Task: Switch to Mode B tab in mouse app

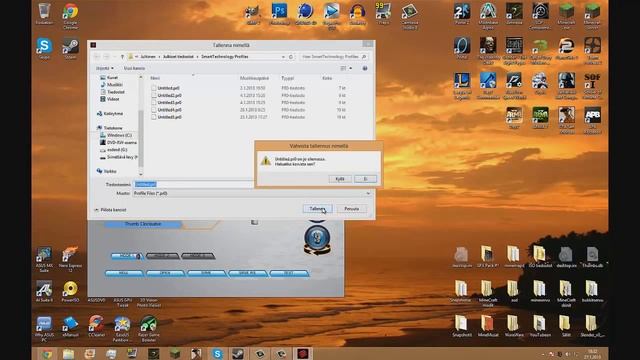Action: pos(162,256)
